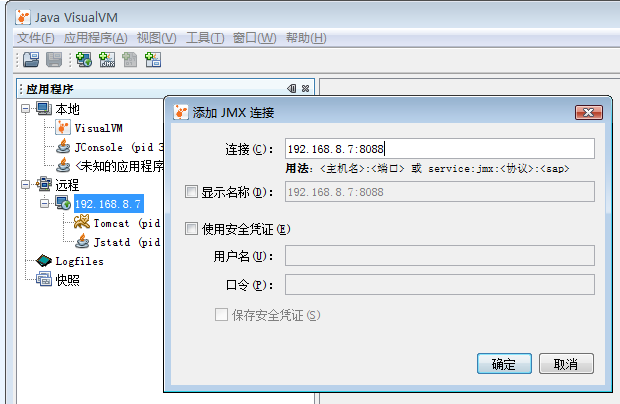620x404 pixels.
Task: Click the Tomcat cat icon
Action: pos(82,222)
